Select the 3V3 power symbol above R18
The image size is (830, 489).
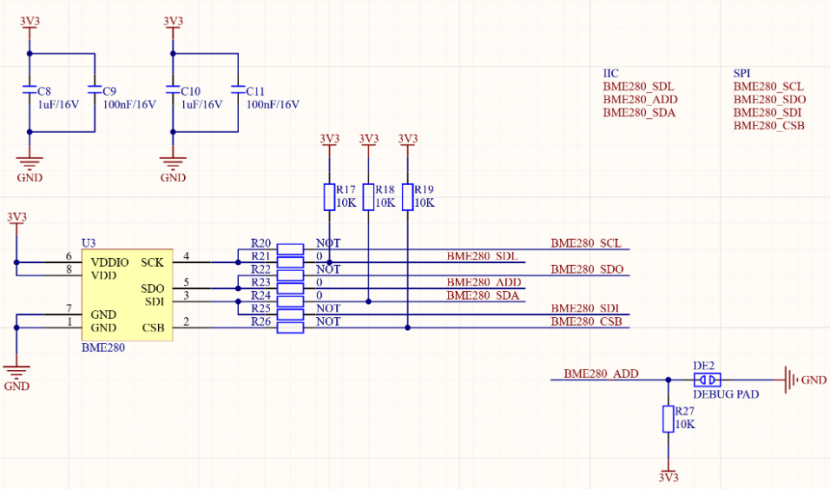click(368, 139)
